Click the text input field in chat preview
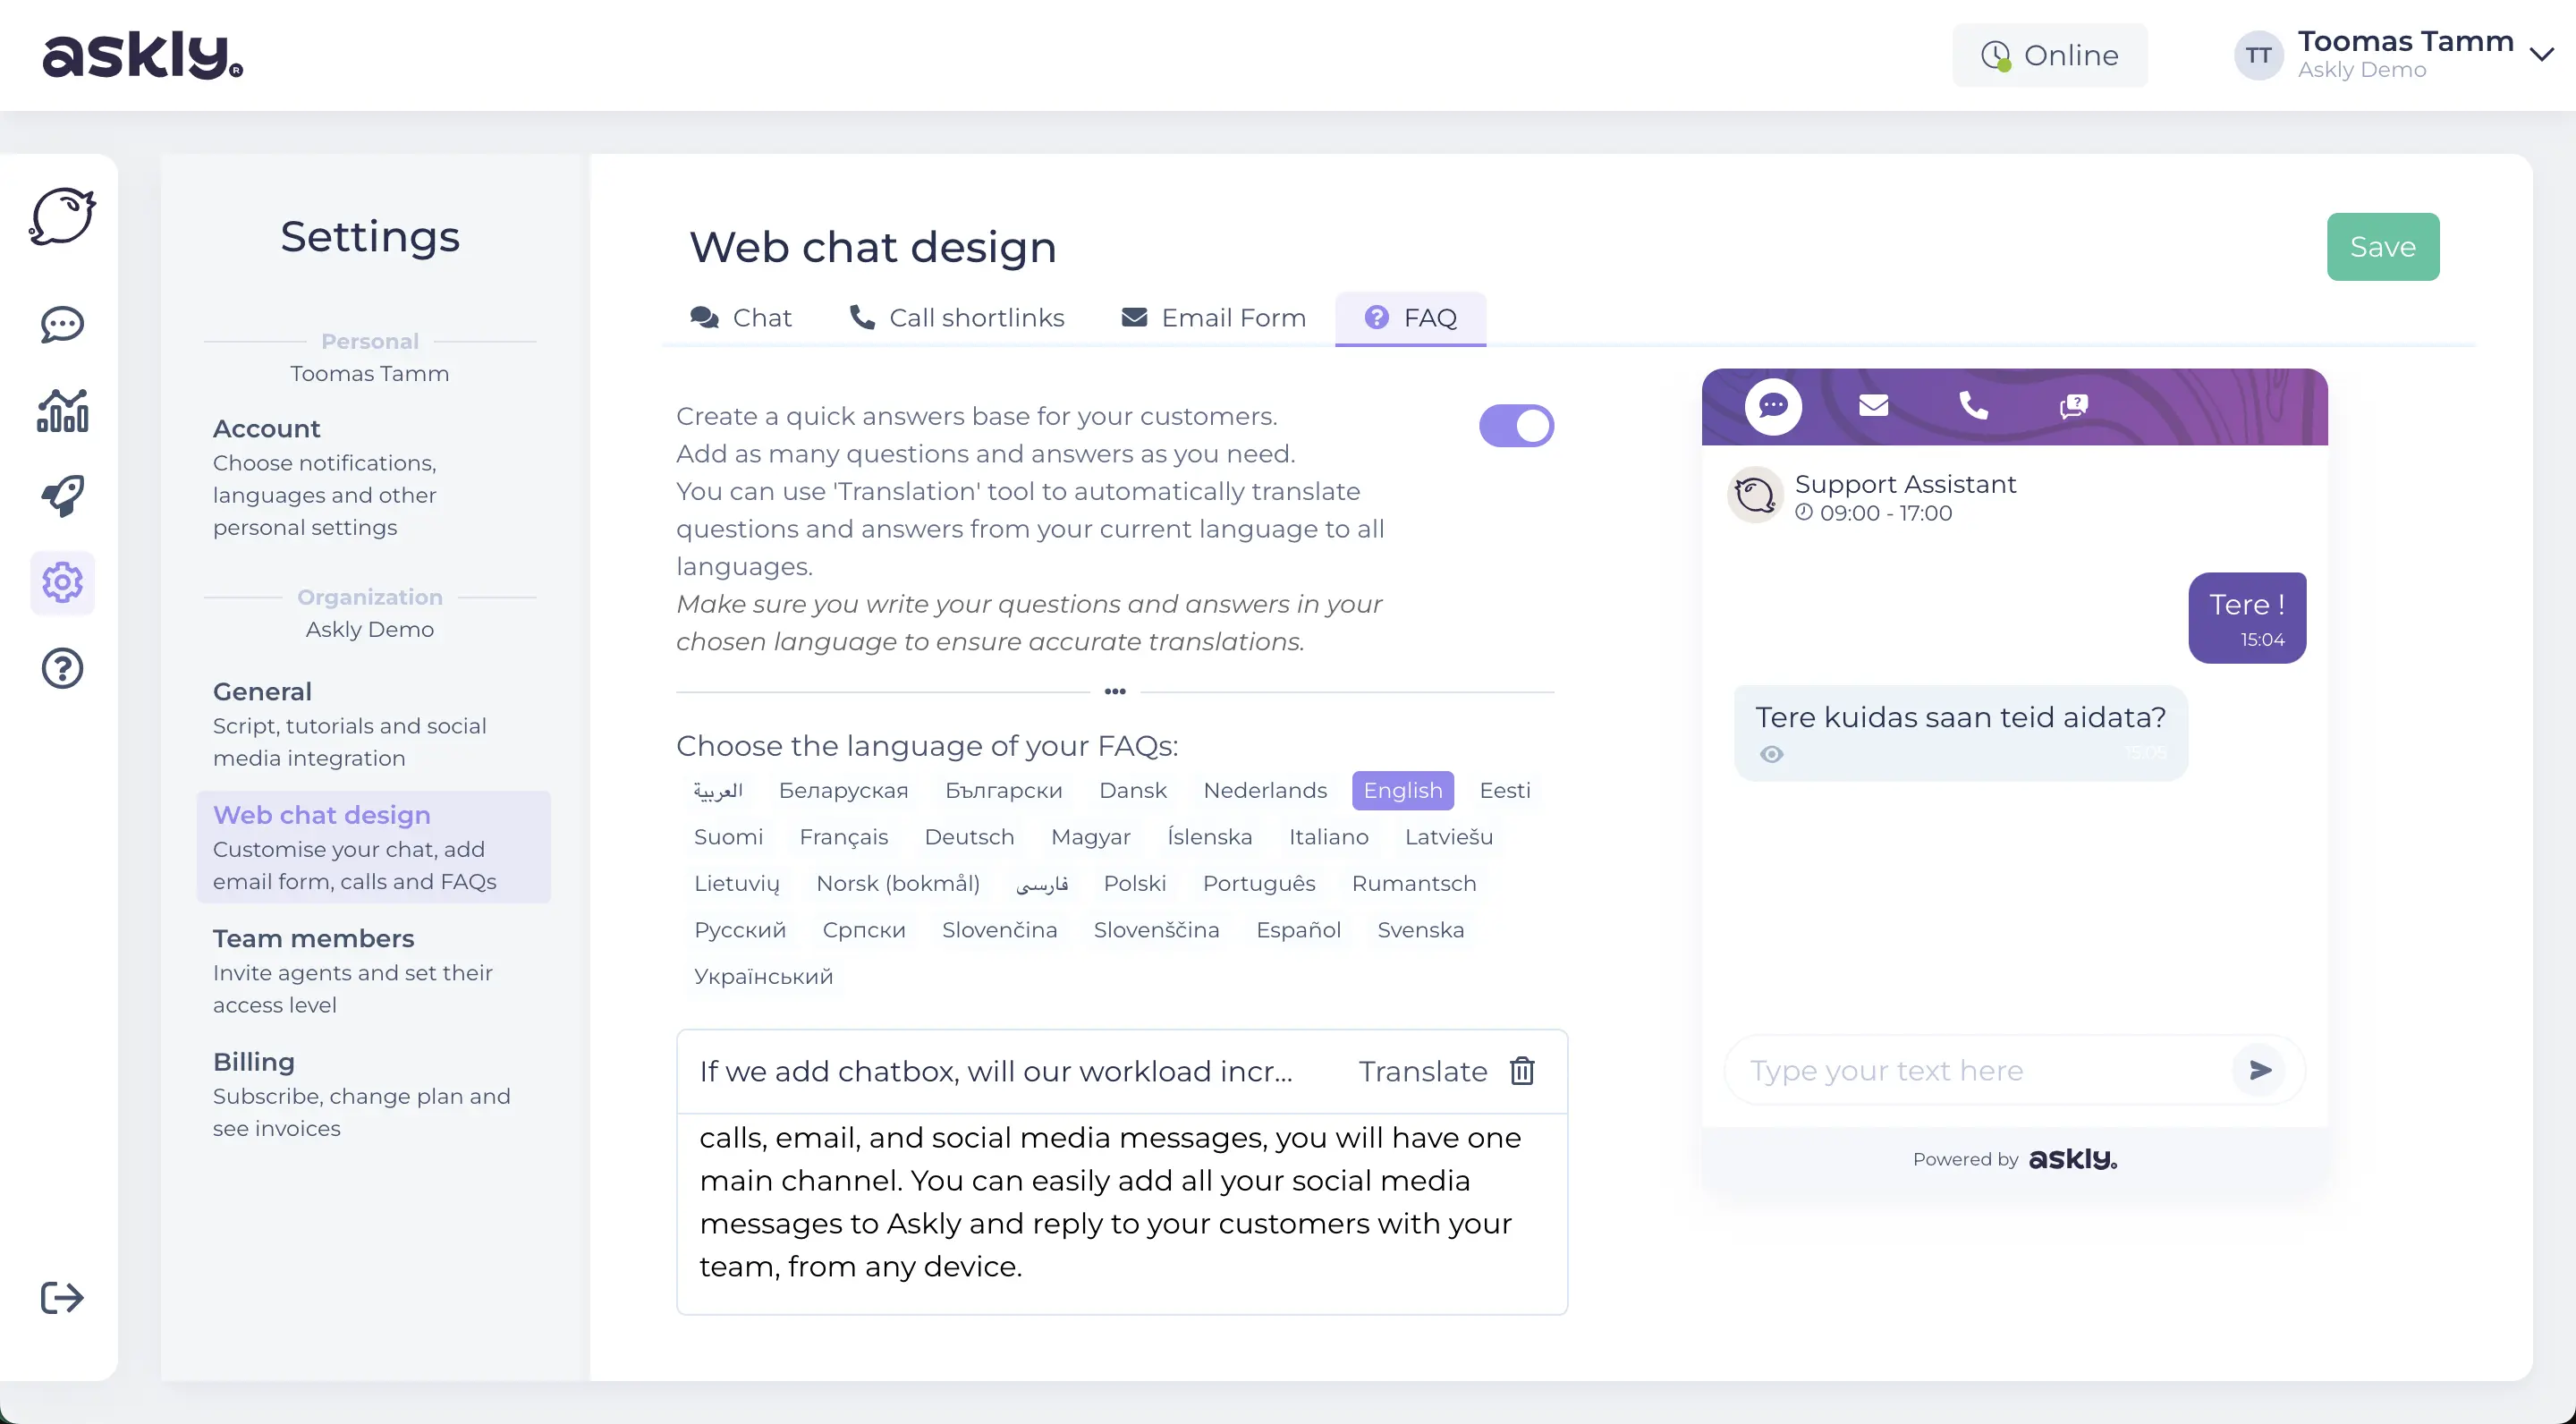 point(1981,1070)
